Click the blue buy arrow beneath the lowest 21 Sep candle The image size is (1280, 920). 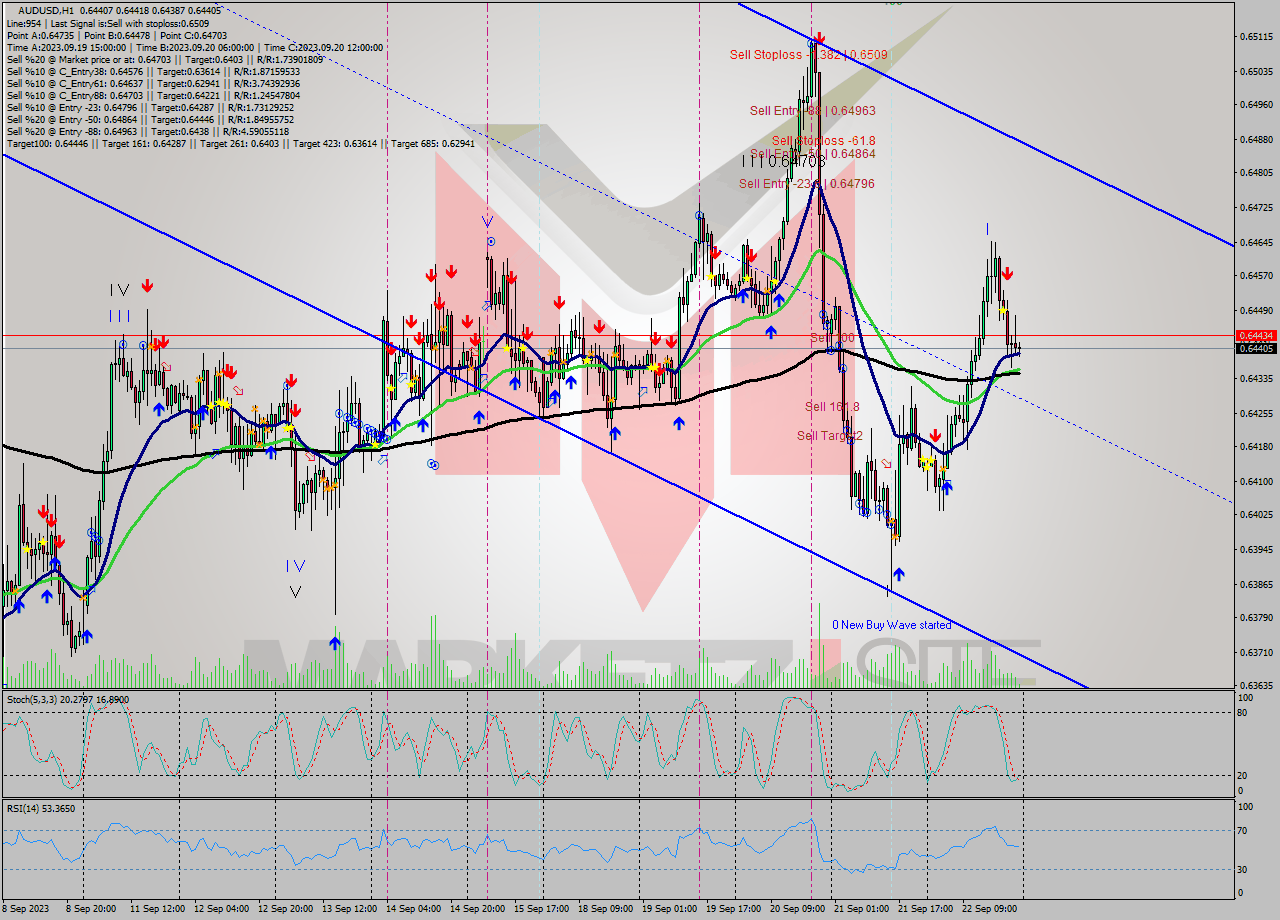[898, 574]
